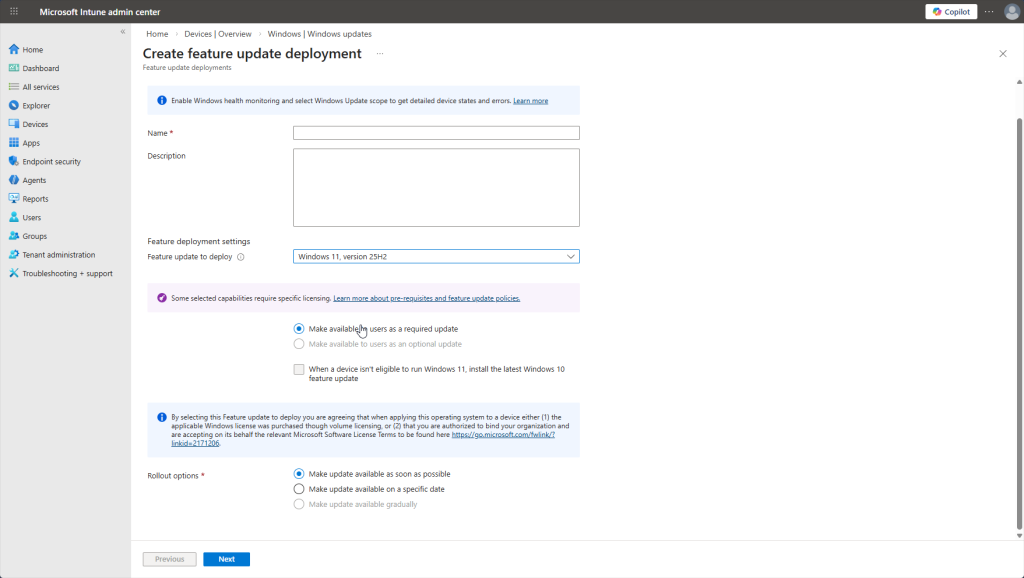Collapse the left navigation pane

(x=123, y=32)
